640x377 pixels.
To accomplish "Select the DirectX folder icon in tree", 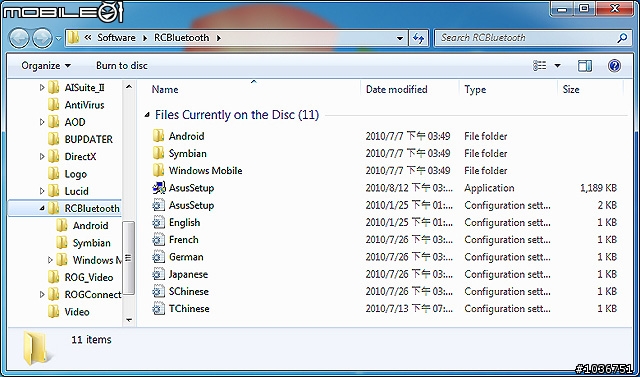I will click(x=53, y=156).
